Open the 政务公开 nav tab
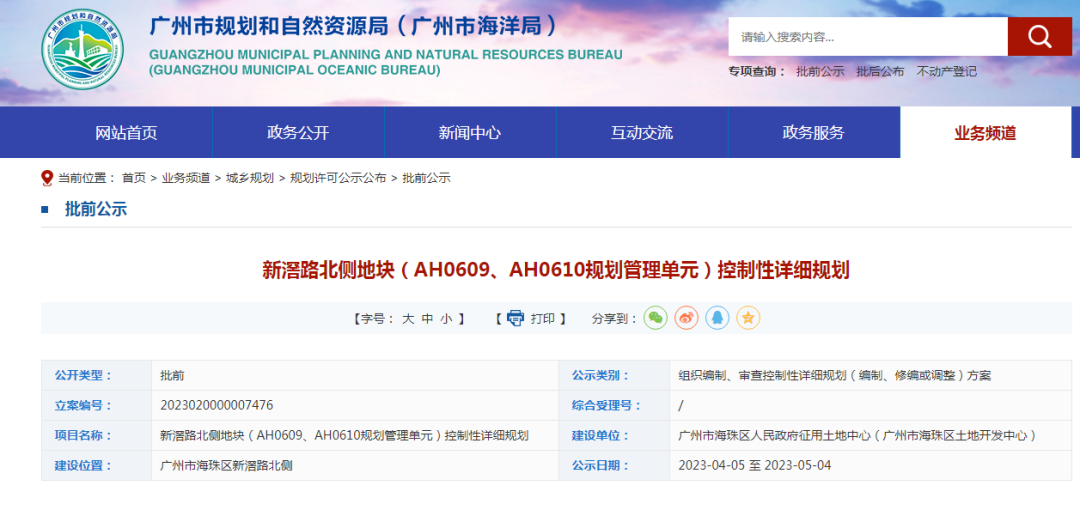Screen dimensions: 1080x510 pyautogui.click(x=298, y=133)
